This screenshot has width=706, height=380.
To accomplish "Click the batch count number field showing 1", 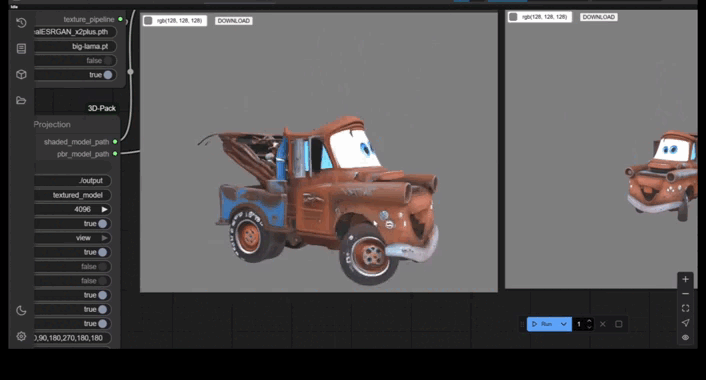I will click(579, 324).
